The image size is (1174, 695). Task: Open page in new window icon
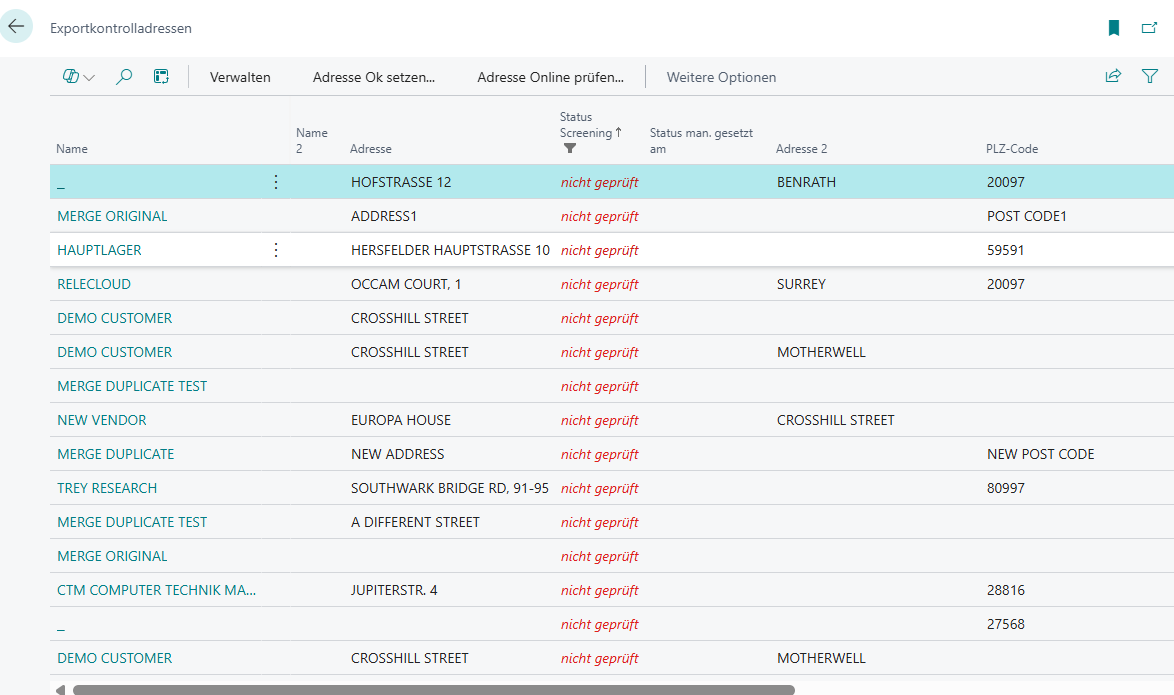pyautogui.click(x=1149, y=28)
